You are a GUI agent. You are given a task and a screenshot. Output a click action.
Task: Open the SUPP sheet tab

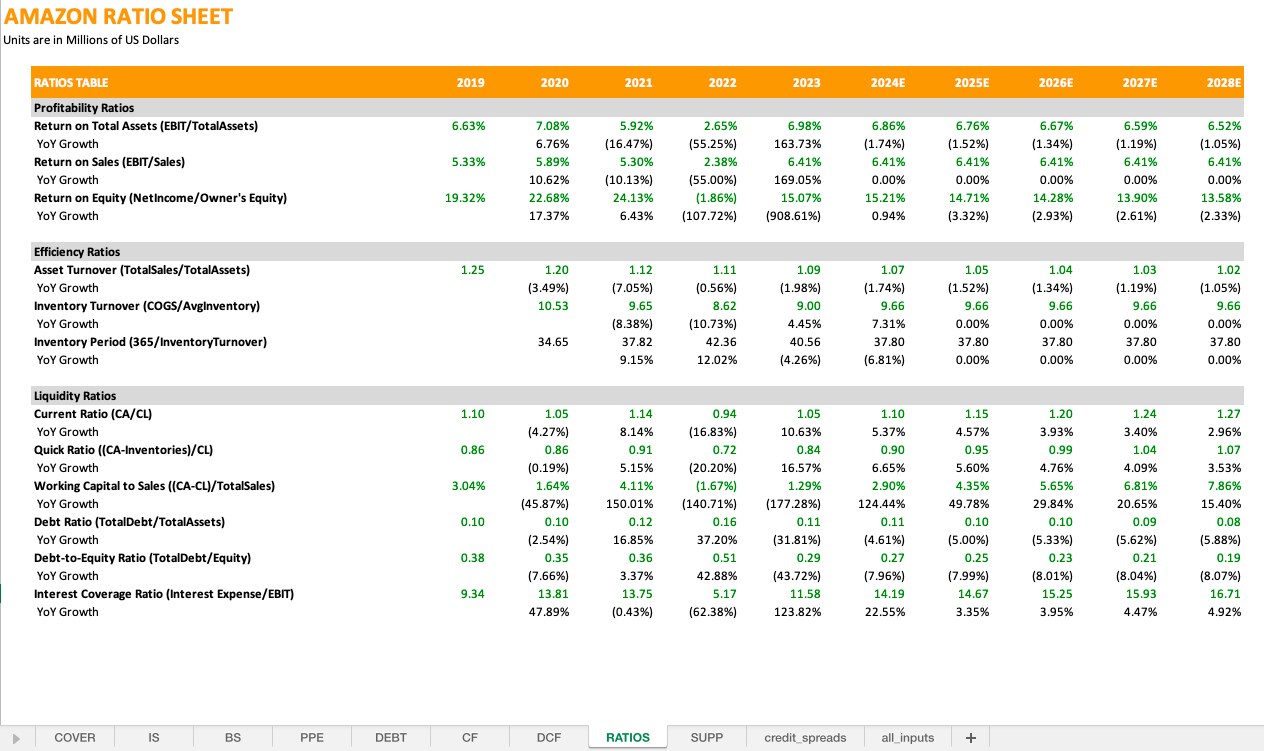click(x=707, y=738)
